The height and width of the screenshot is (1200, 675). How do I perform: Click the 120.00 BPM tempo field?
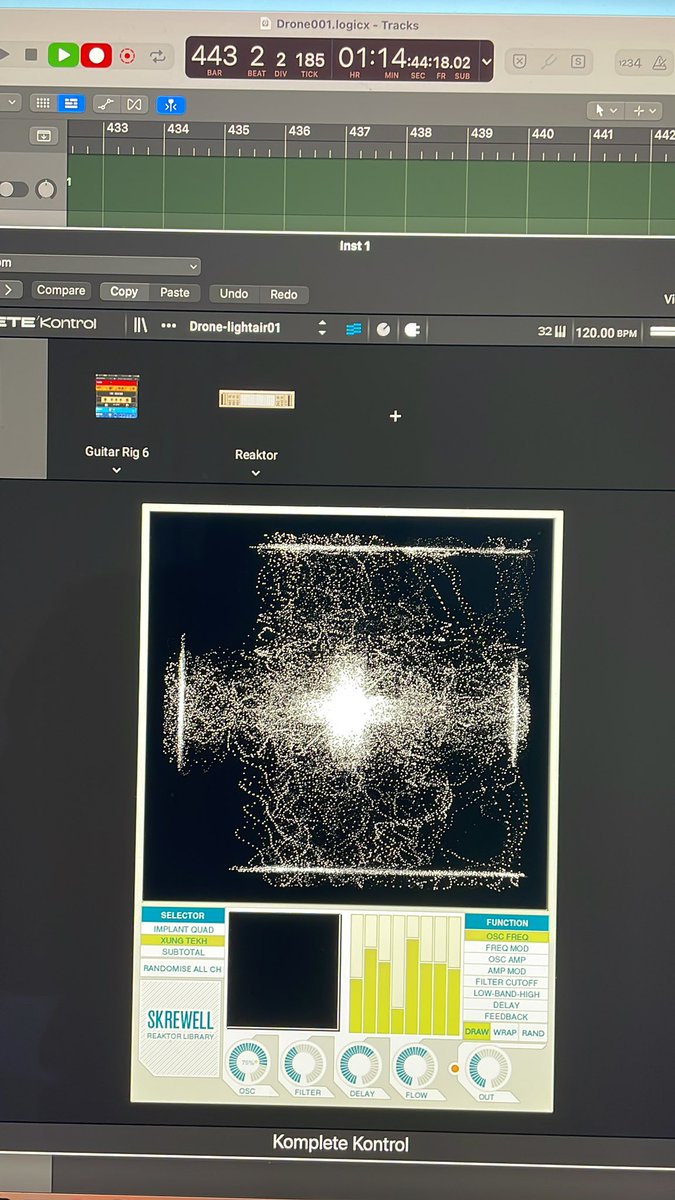click(606, 332)
